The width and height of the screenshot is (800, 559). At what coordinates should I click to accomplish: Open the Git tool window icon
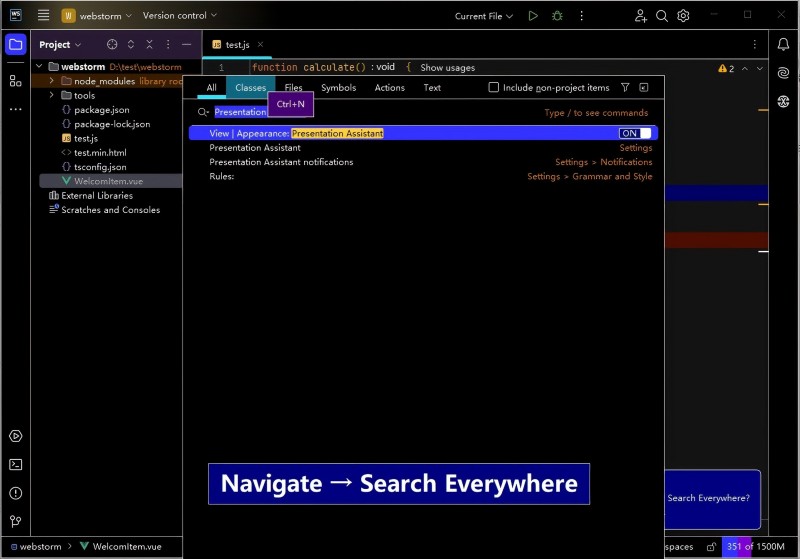(16, 521)
